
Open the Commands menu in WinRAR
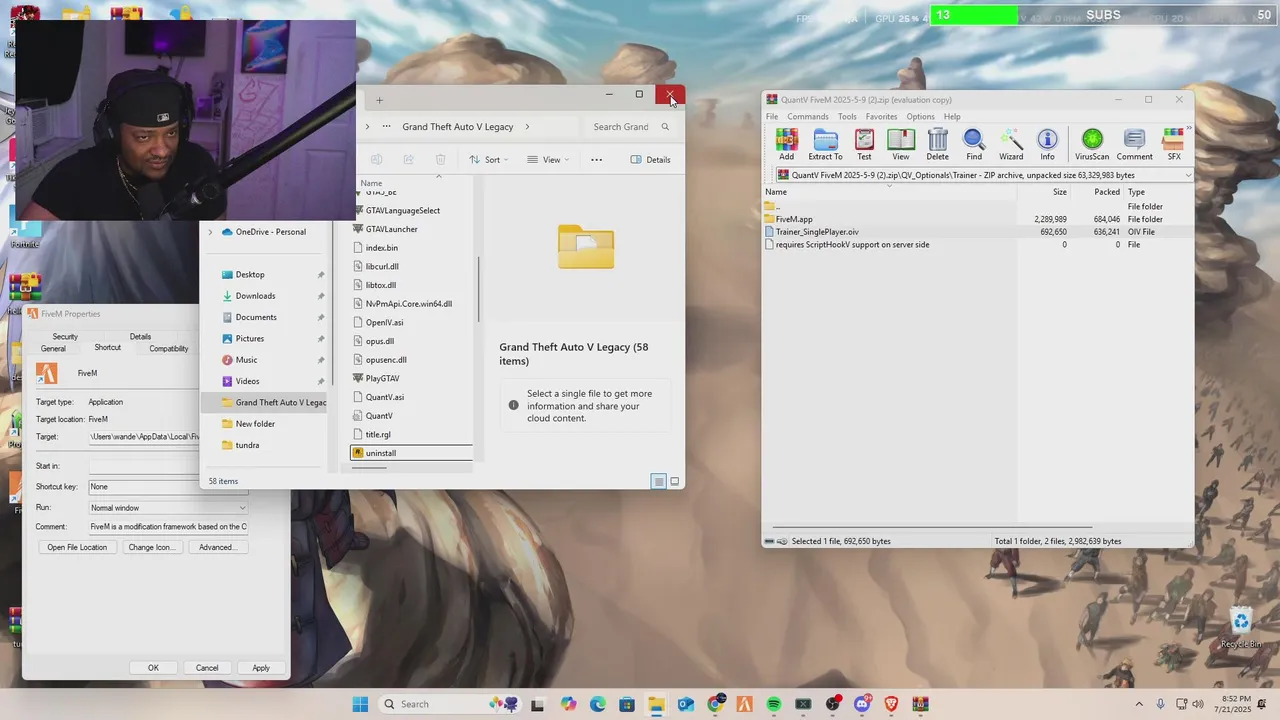tap(808, 117)
